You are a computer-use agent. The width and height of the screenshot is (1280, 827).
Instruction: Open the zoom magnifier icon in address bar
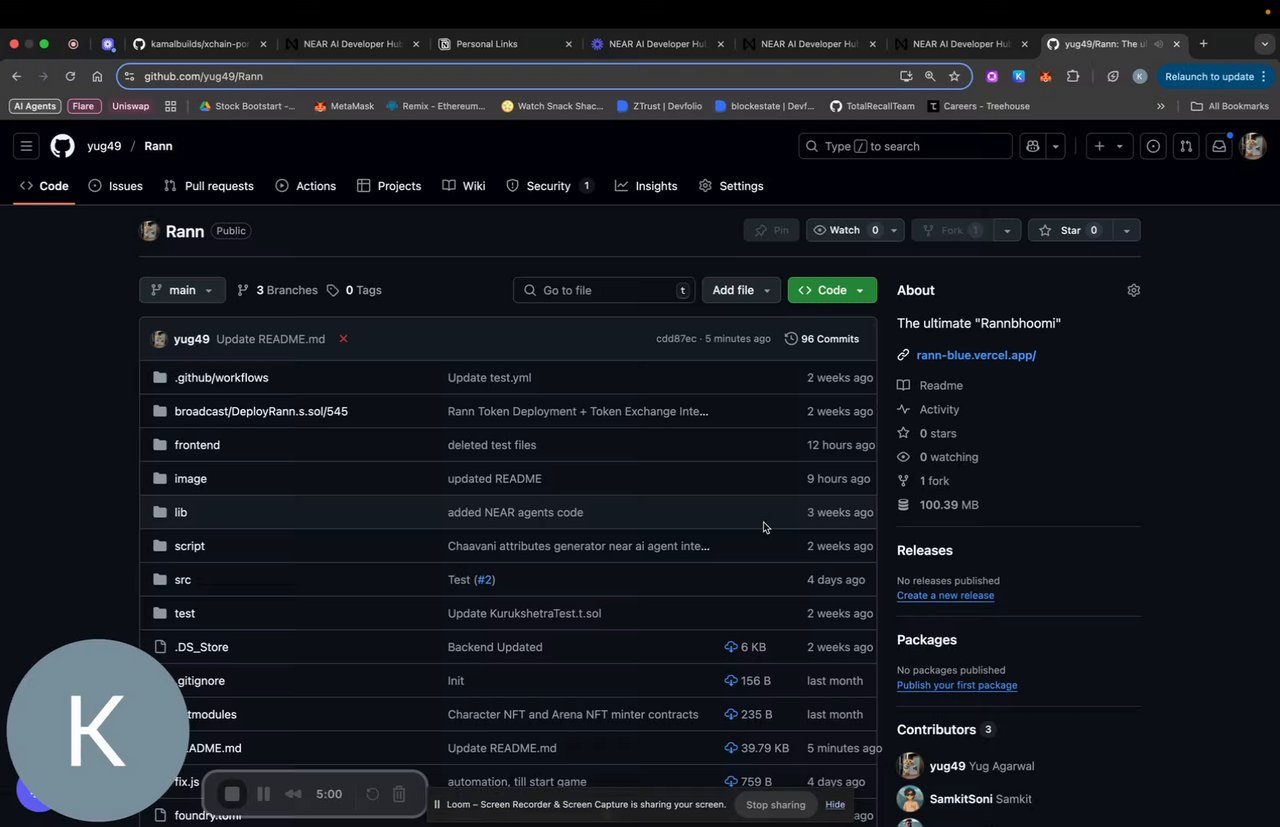(930, 76)
